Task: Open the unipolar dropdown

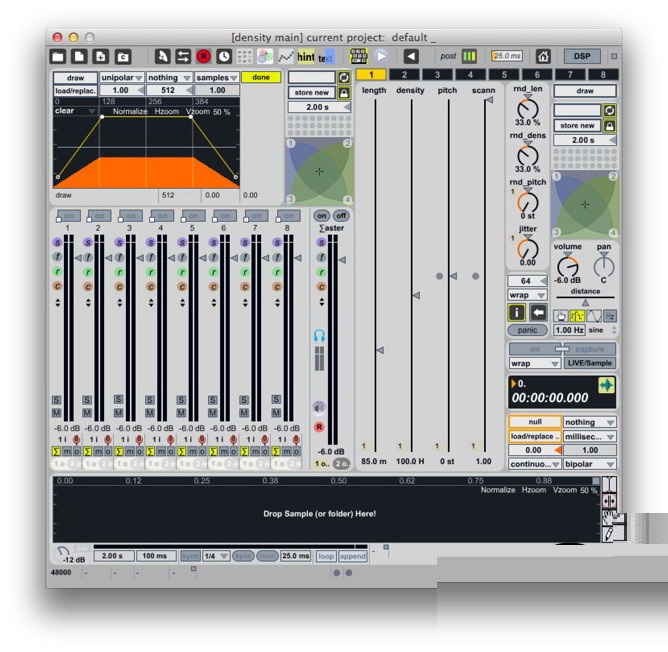Action: [x=121, y=78]
